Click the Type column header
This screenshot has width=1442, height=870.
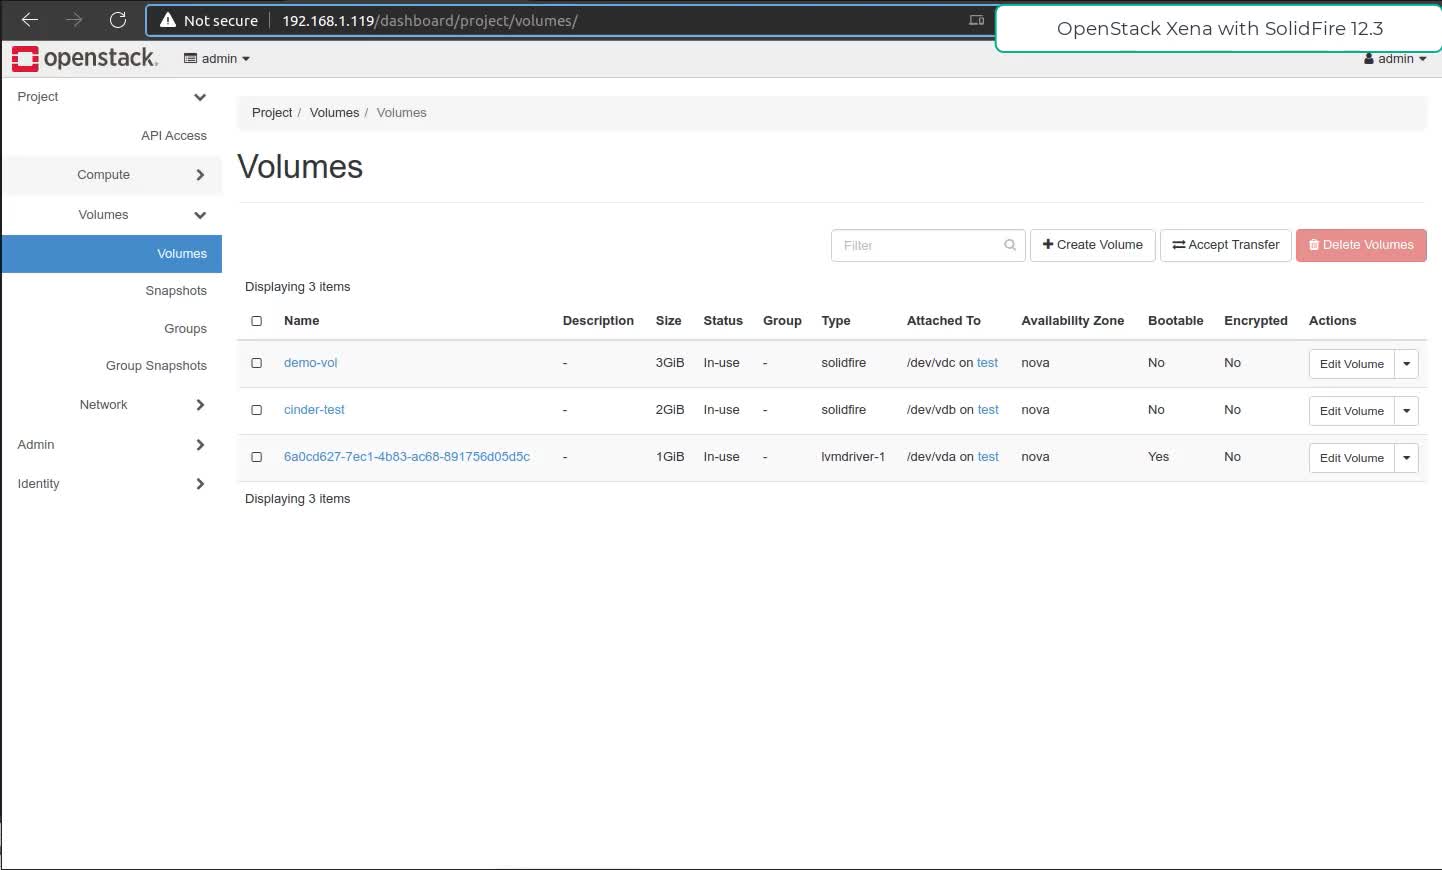(836, 321)
